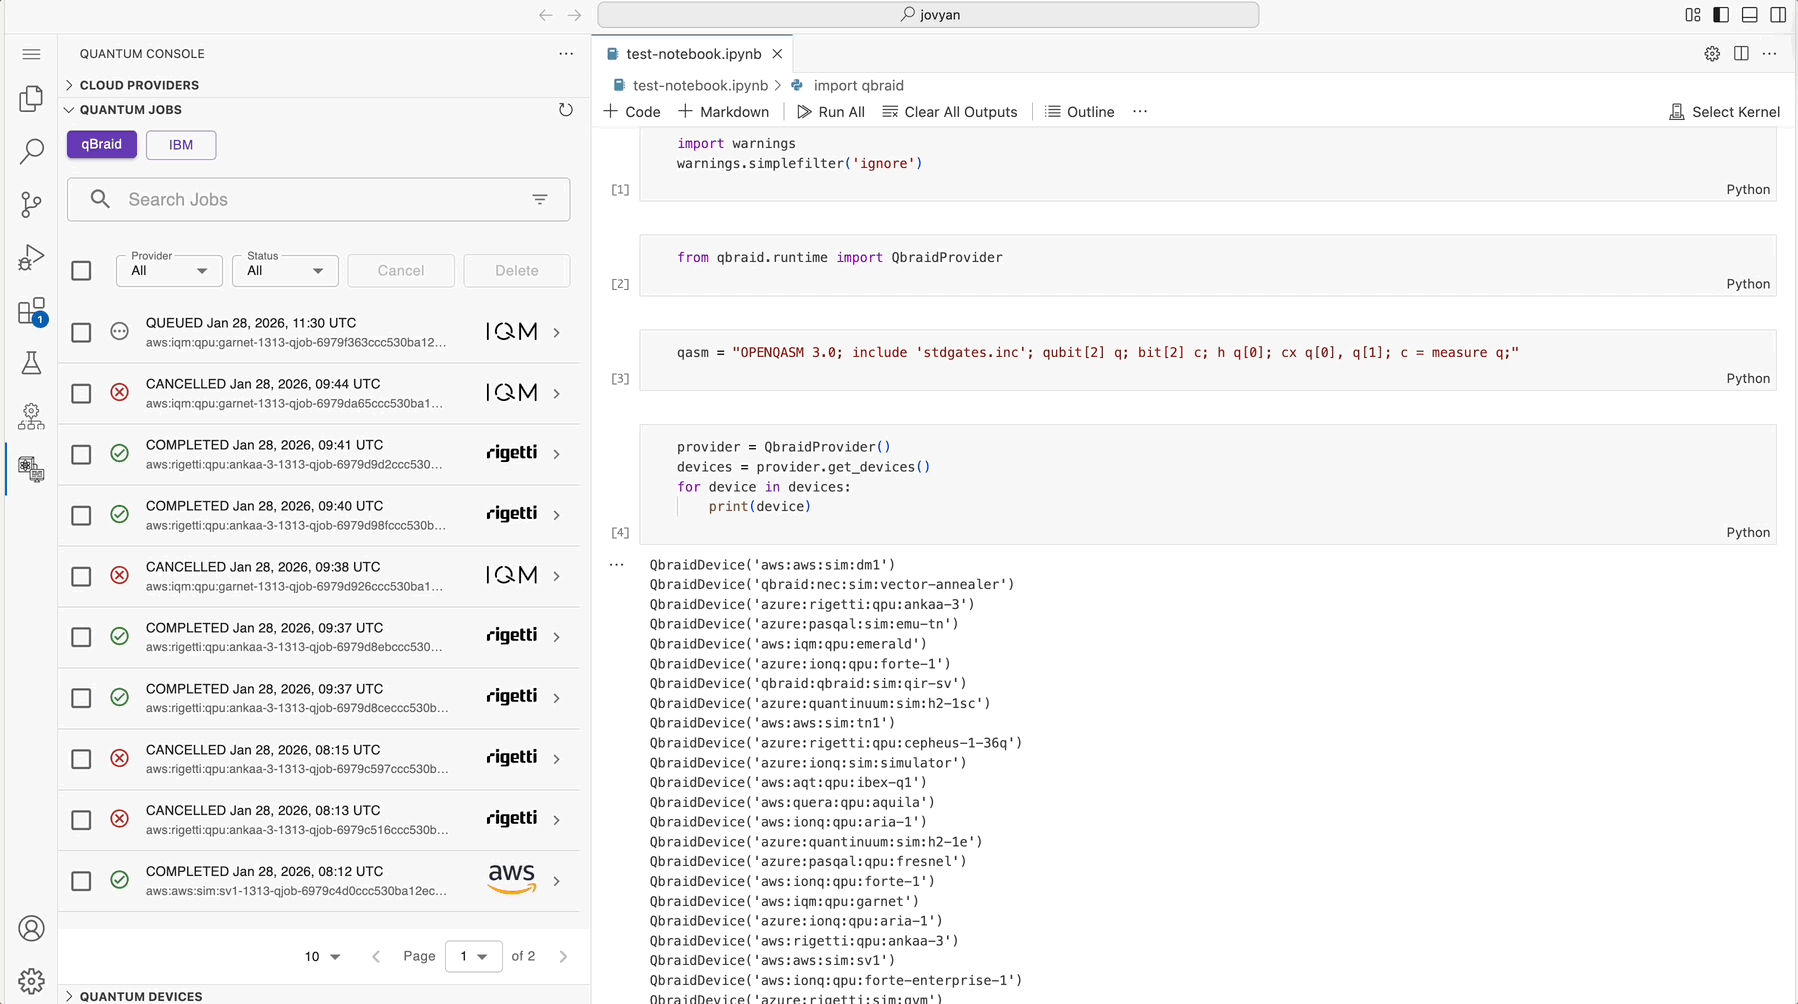Image resolution: width=1798 pixels, height=1004 pixels.
Task: Open the hamburger application menu
Action: point(31,54)
